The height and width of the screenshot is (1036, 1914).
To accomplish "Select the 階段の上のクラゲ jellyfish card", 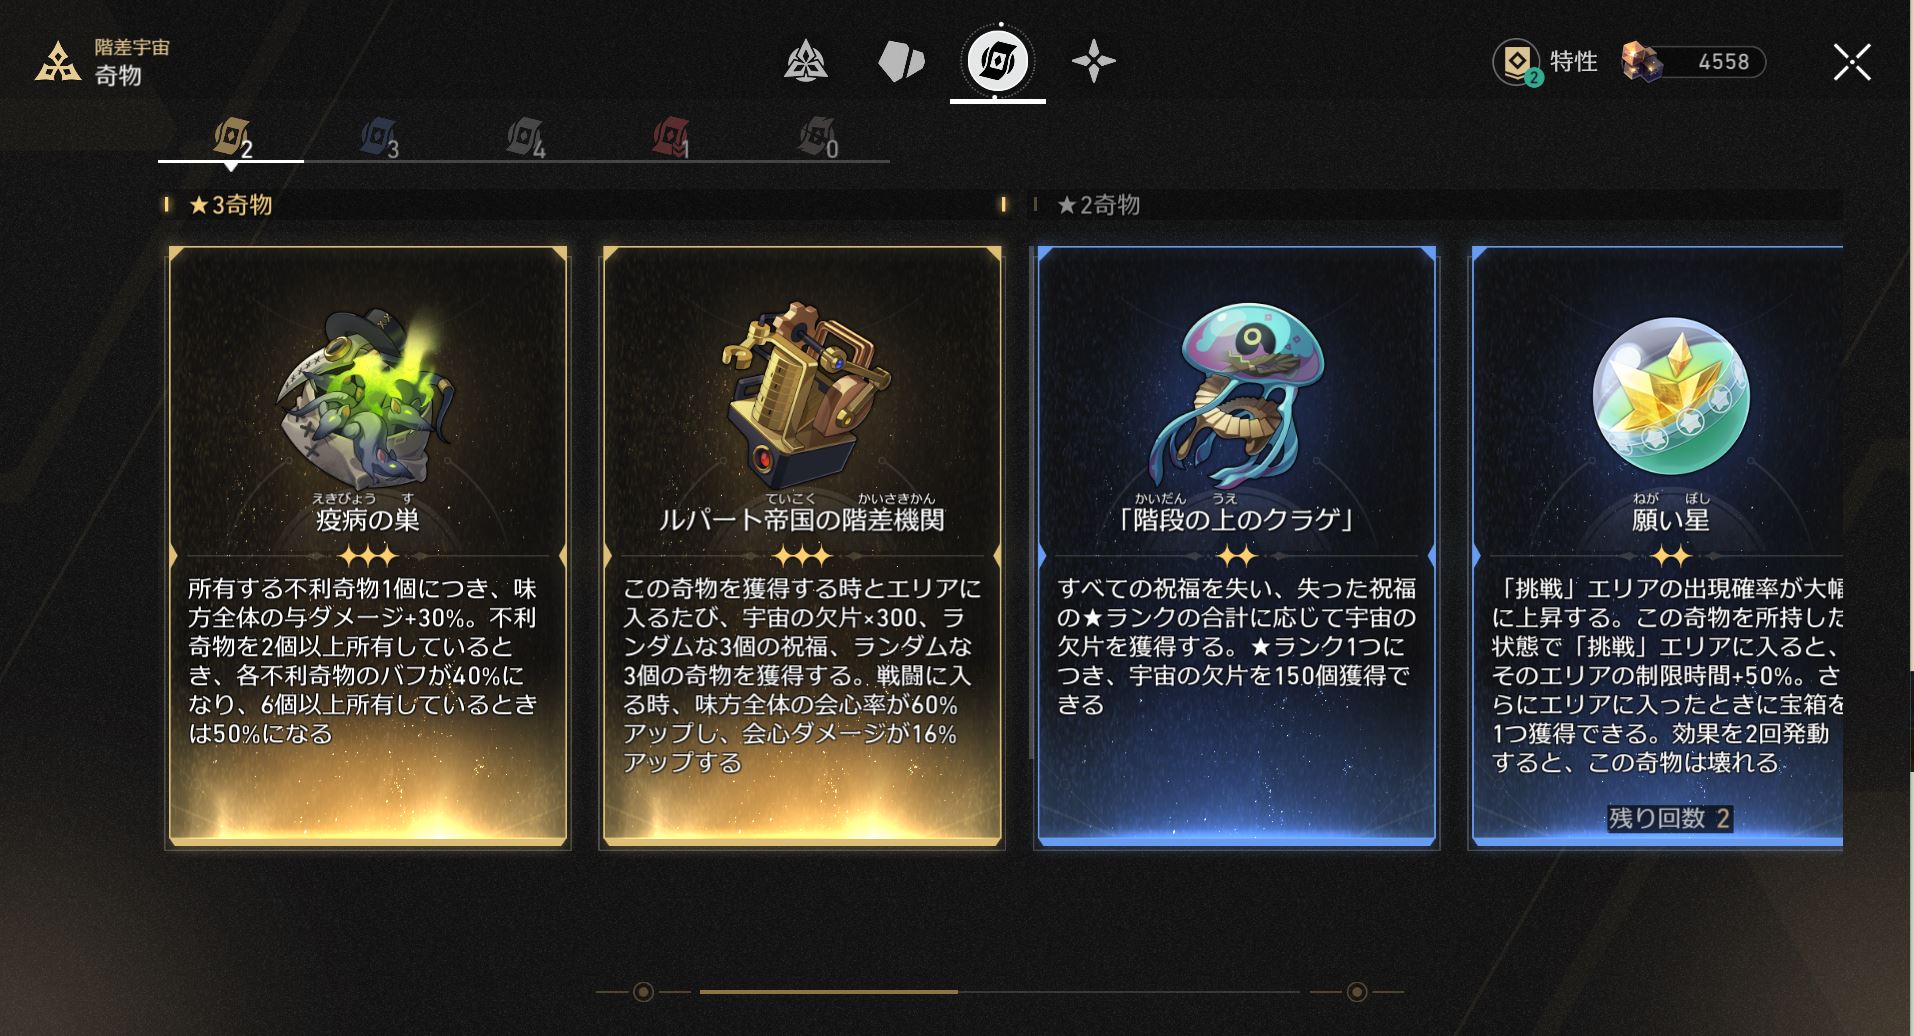I will 1237,547.
